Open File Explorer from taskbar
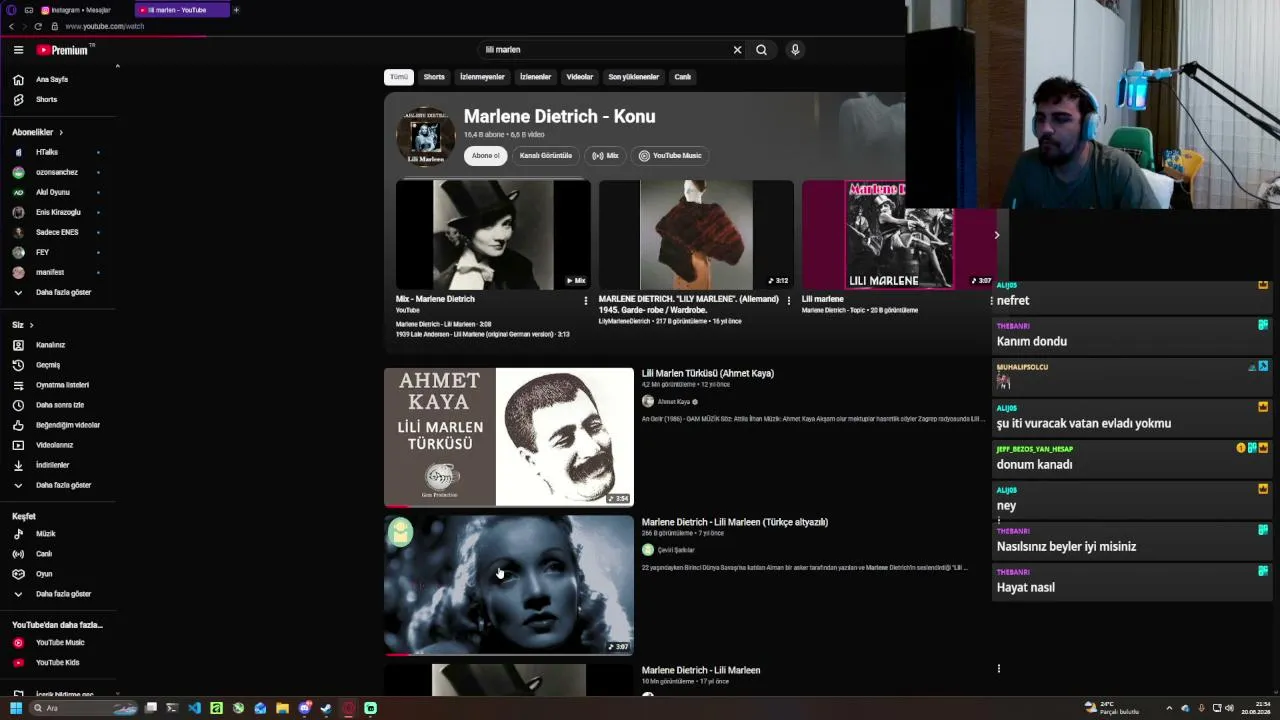 click(282, 708)
